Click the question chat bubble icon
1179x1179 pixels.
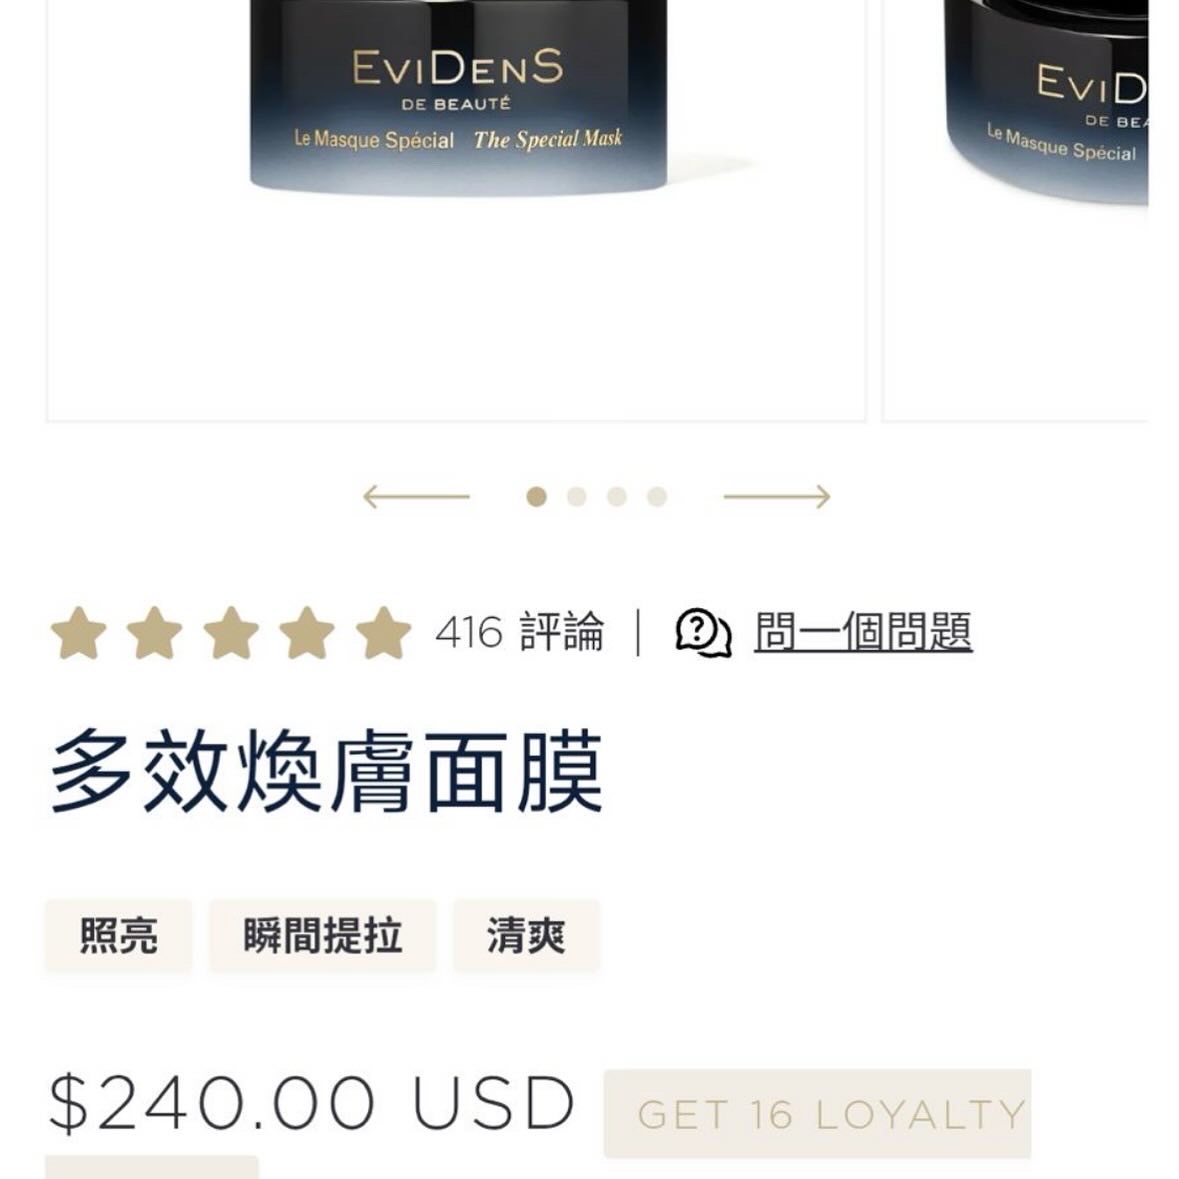click(x=703, y=632)
